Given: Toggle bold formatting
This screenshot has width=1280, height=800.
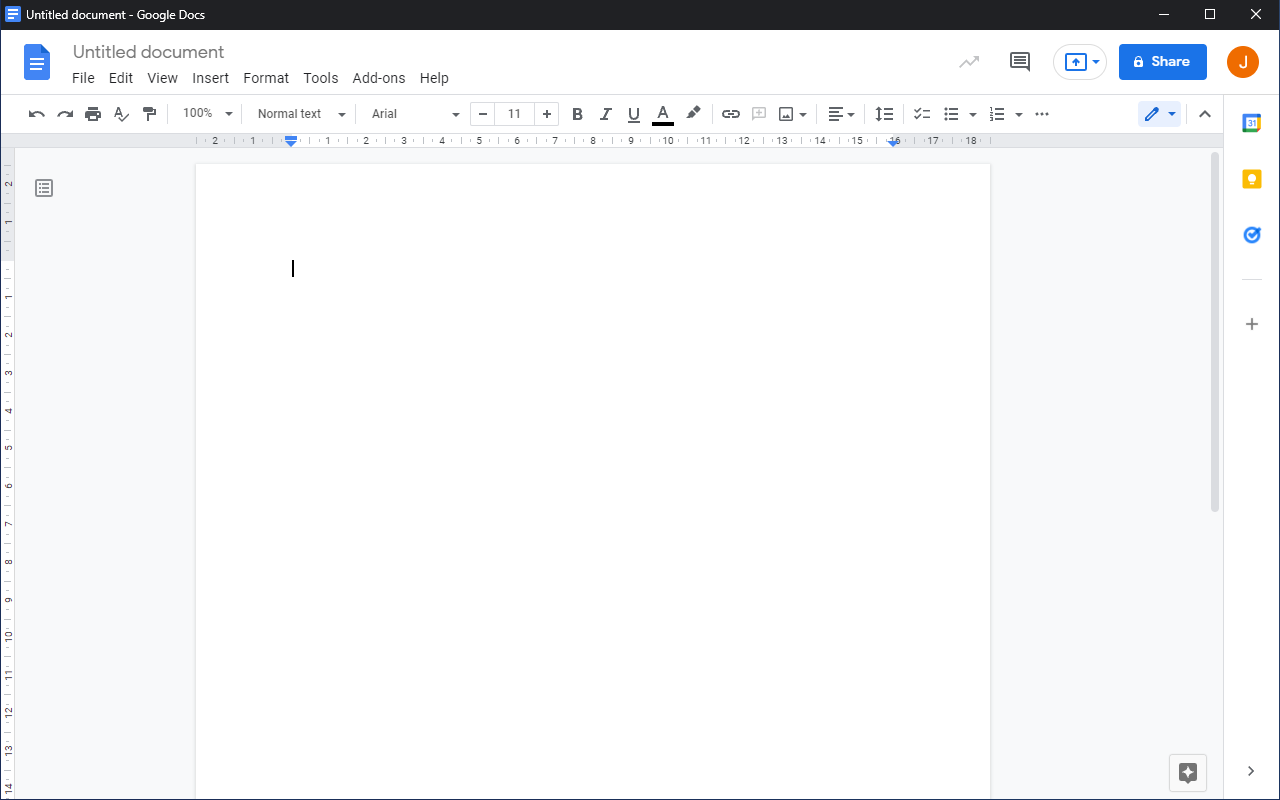Looking at the screenshot, I should coord(577,113).
